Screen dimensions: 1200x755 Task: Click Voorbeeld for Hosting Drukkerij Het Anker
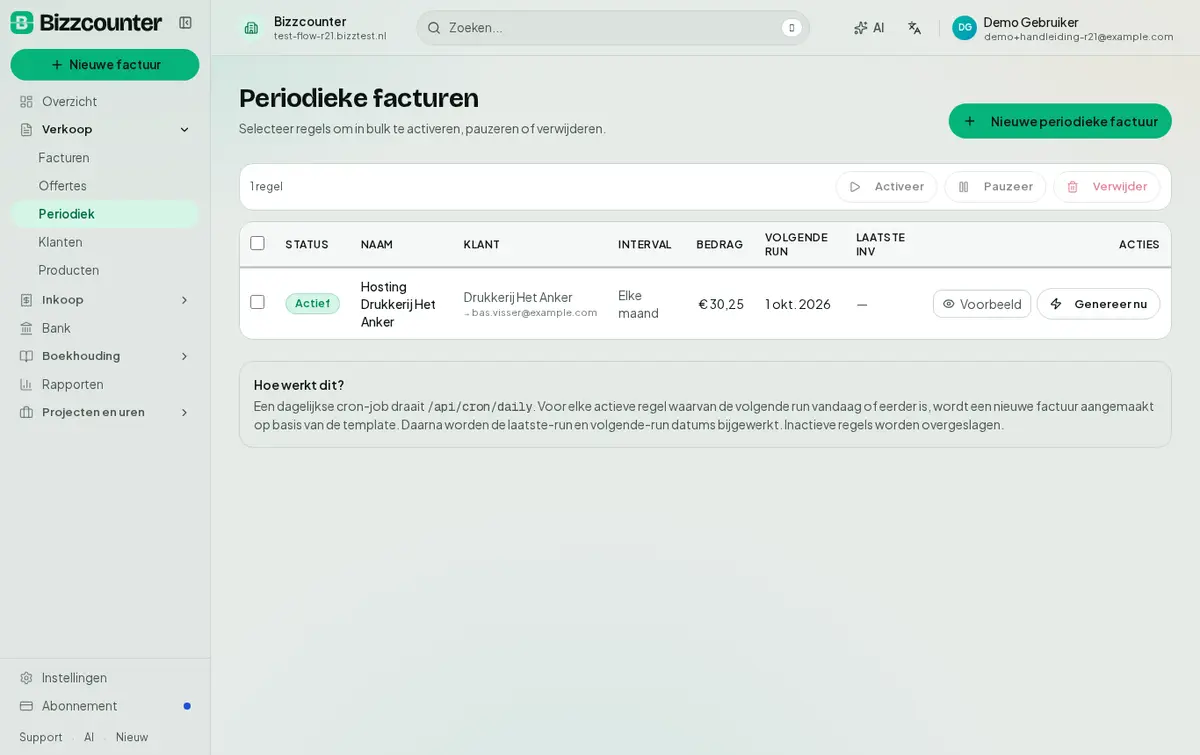pyautogui.click(x=982, y=304)
